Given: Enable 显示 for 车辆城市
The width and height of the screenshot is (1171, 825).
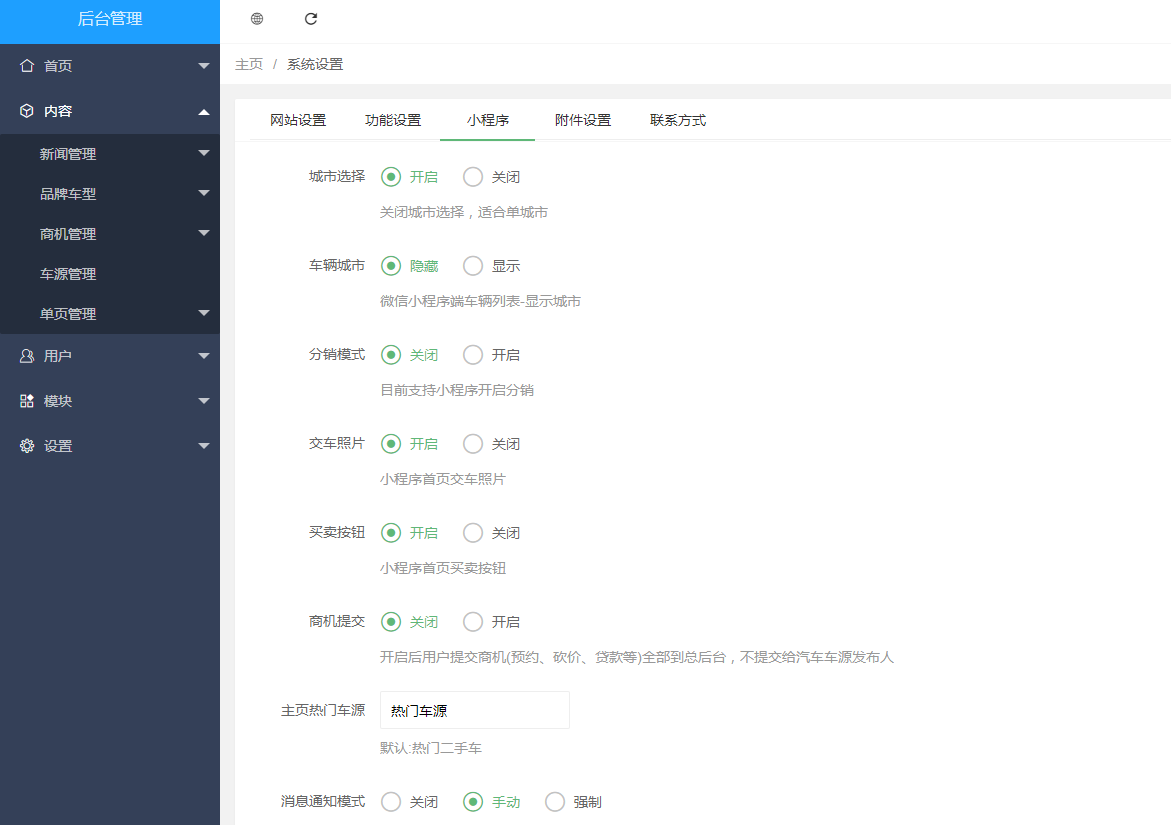Looking at the screenshot, I should pos(472,265).
